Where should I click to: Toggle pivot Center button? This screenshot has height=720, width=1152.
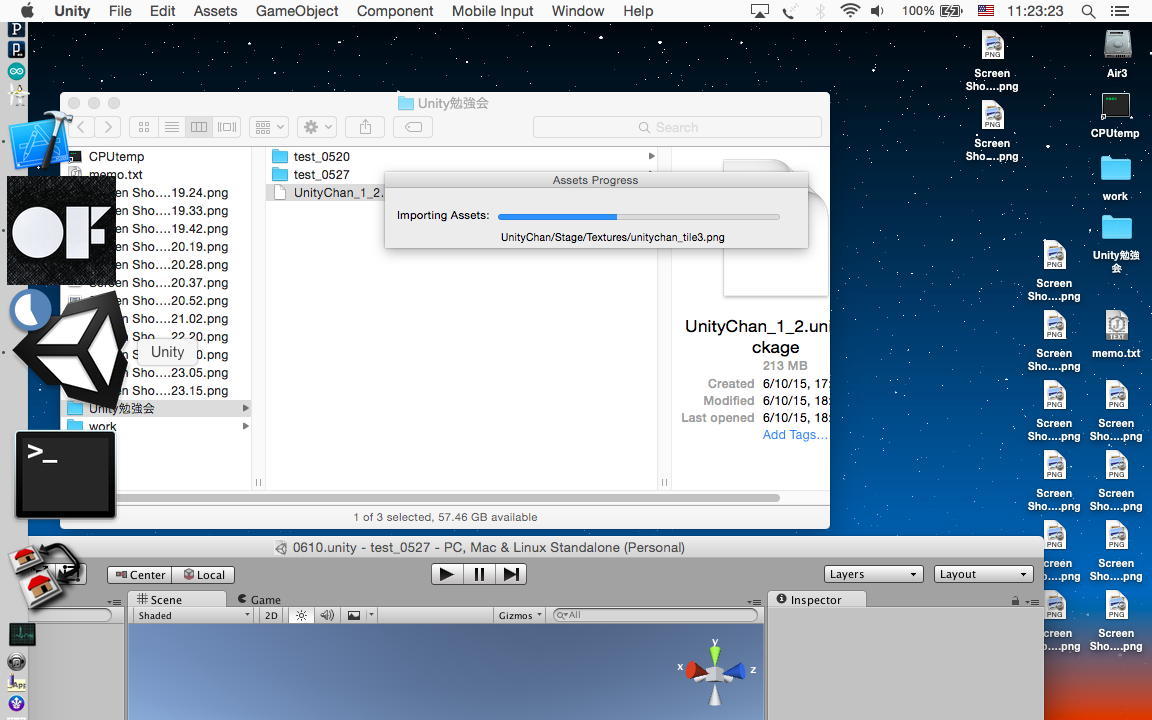140,575
